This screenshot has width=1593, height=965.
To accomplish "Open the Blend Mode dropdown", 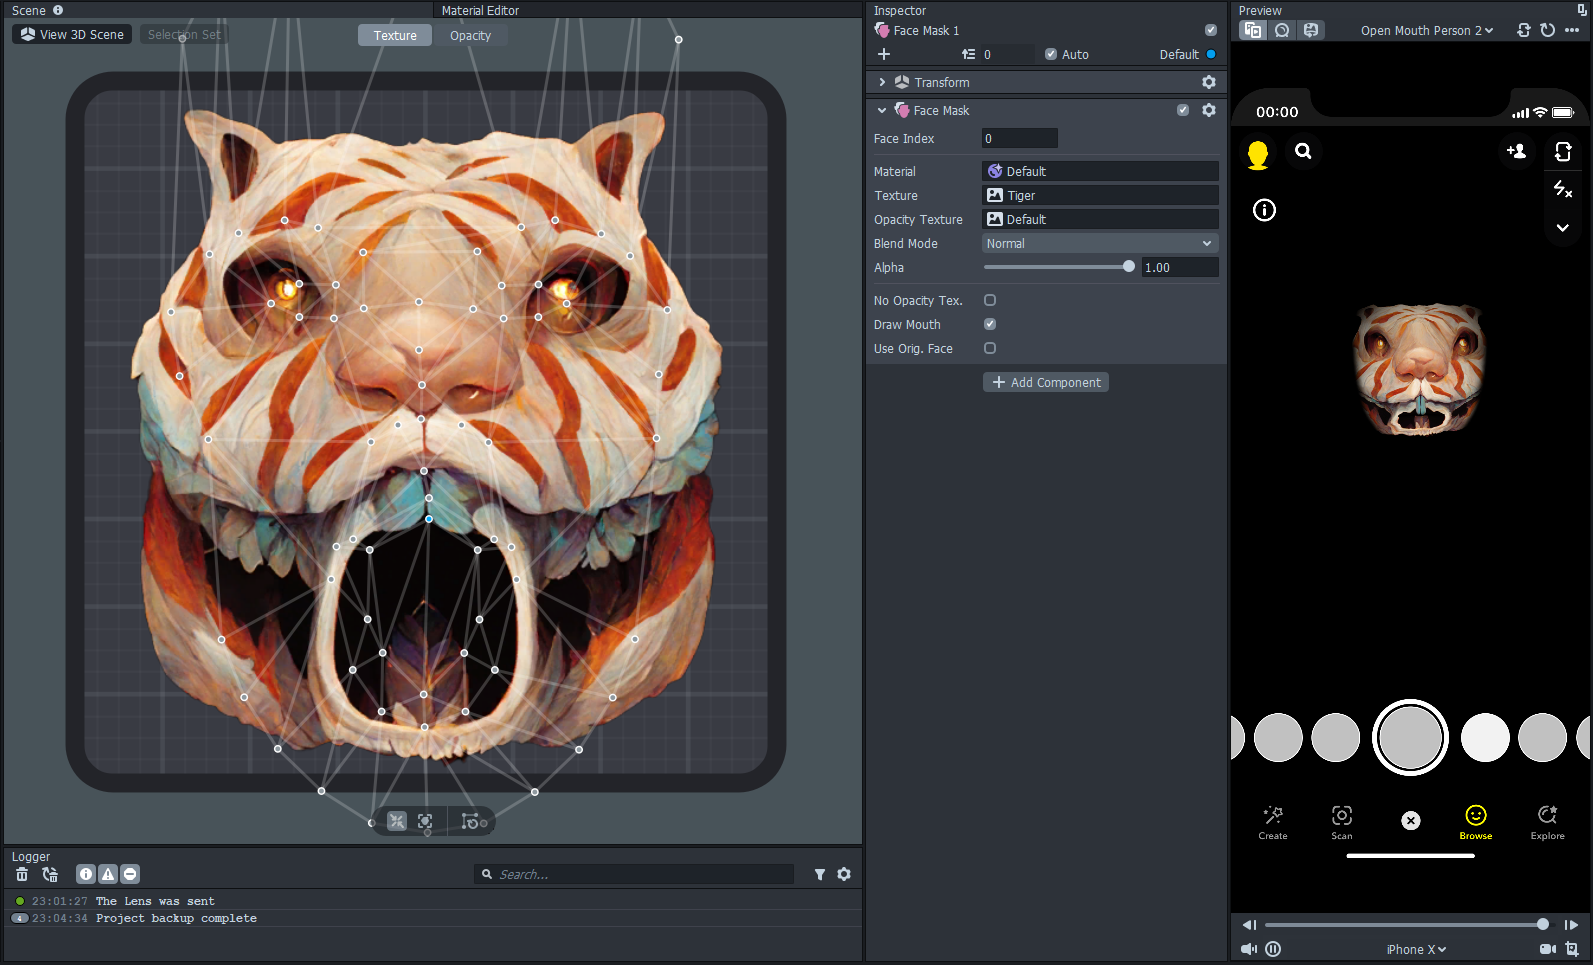I will pos(1099,244).
